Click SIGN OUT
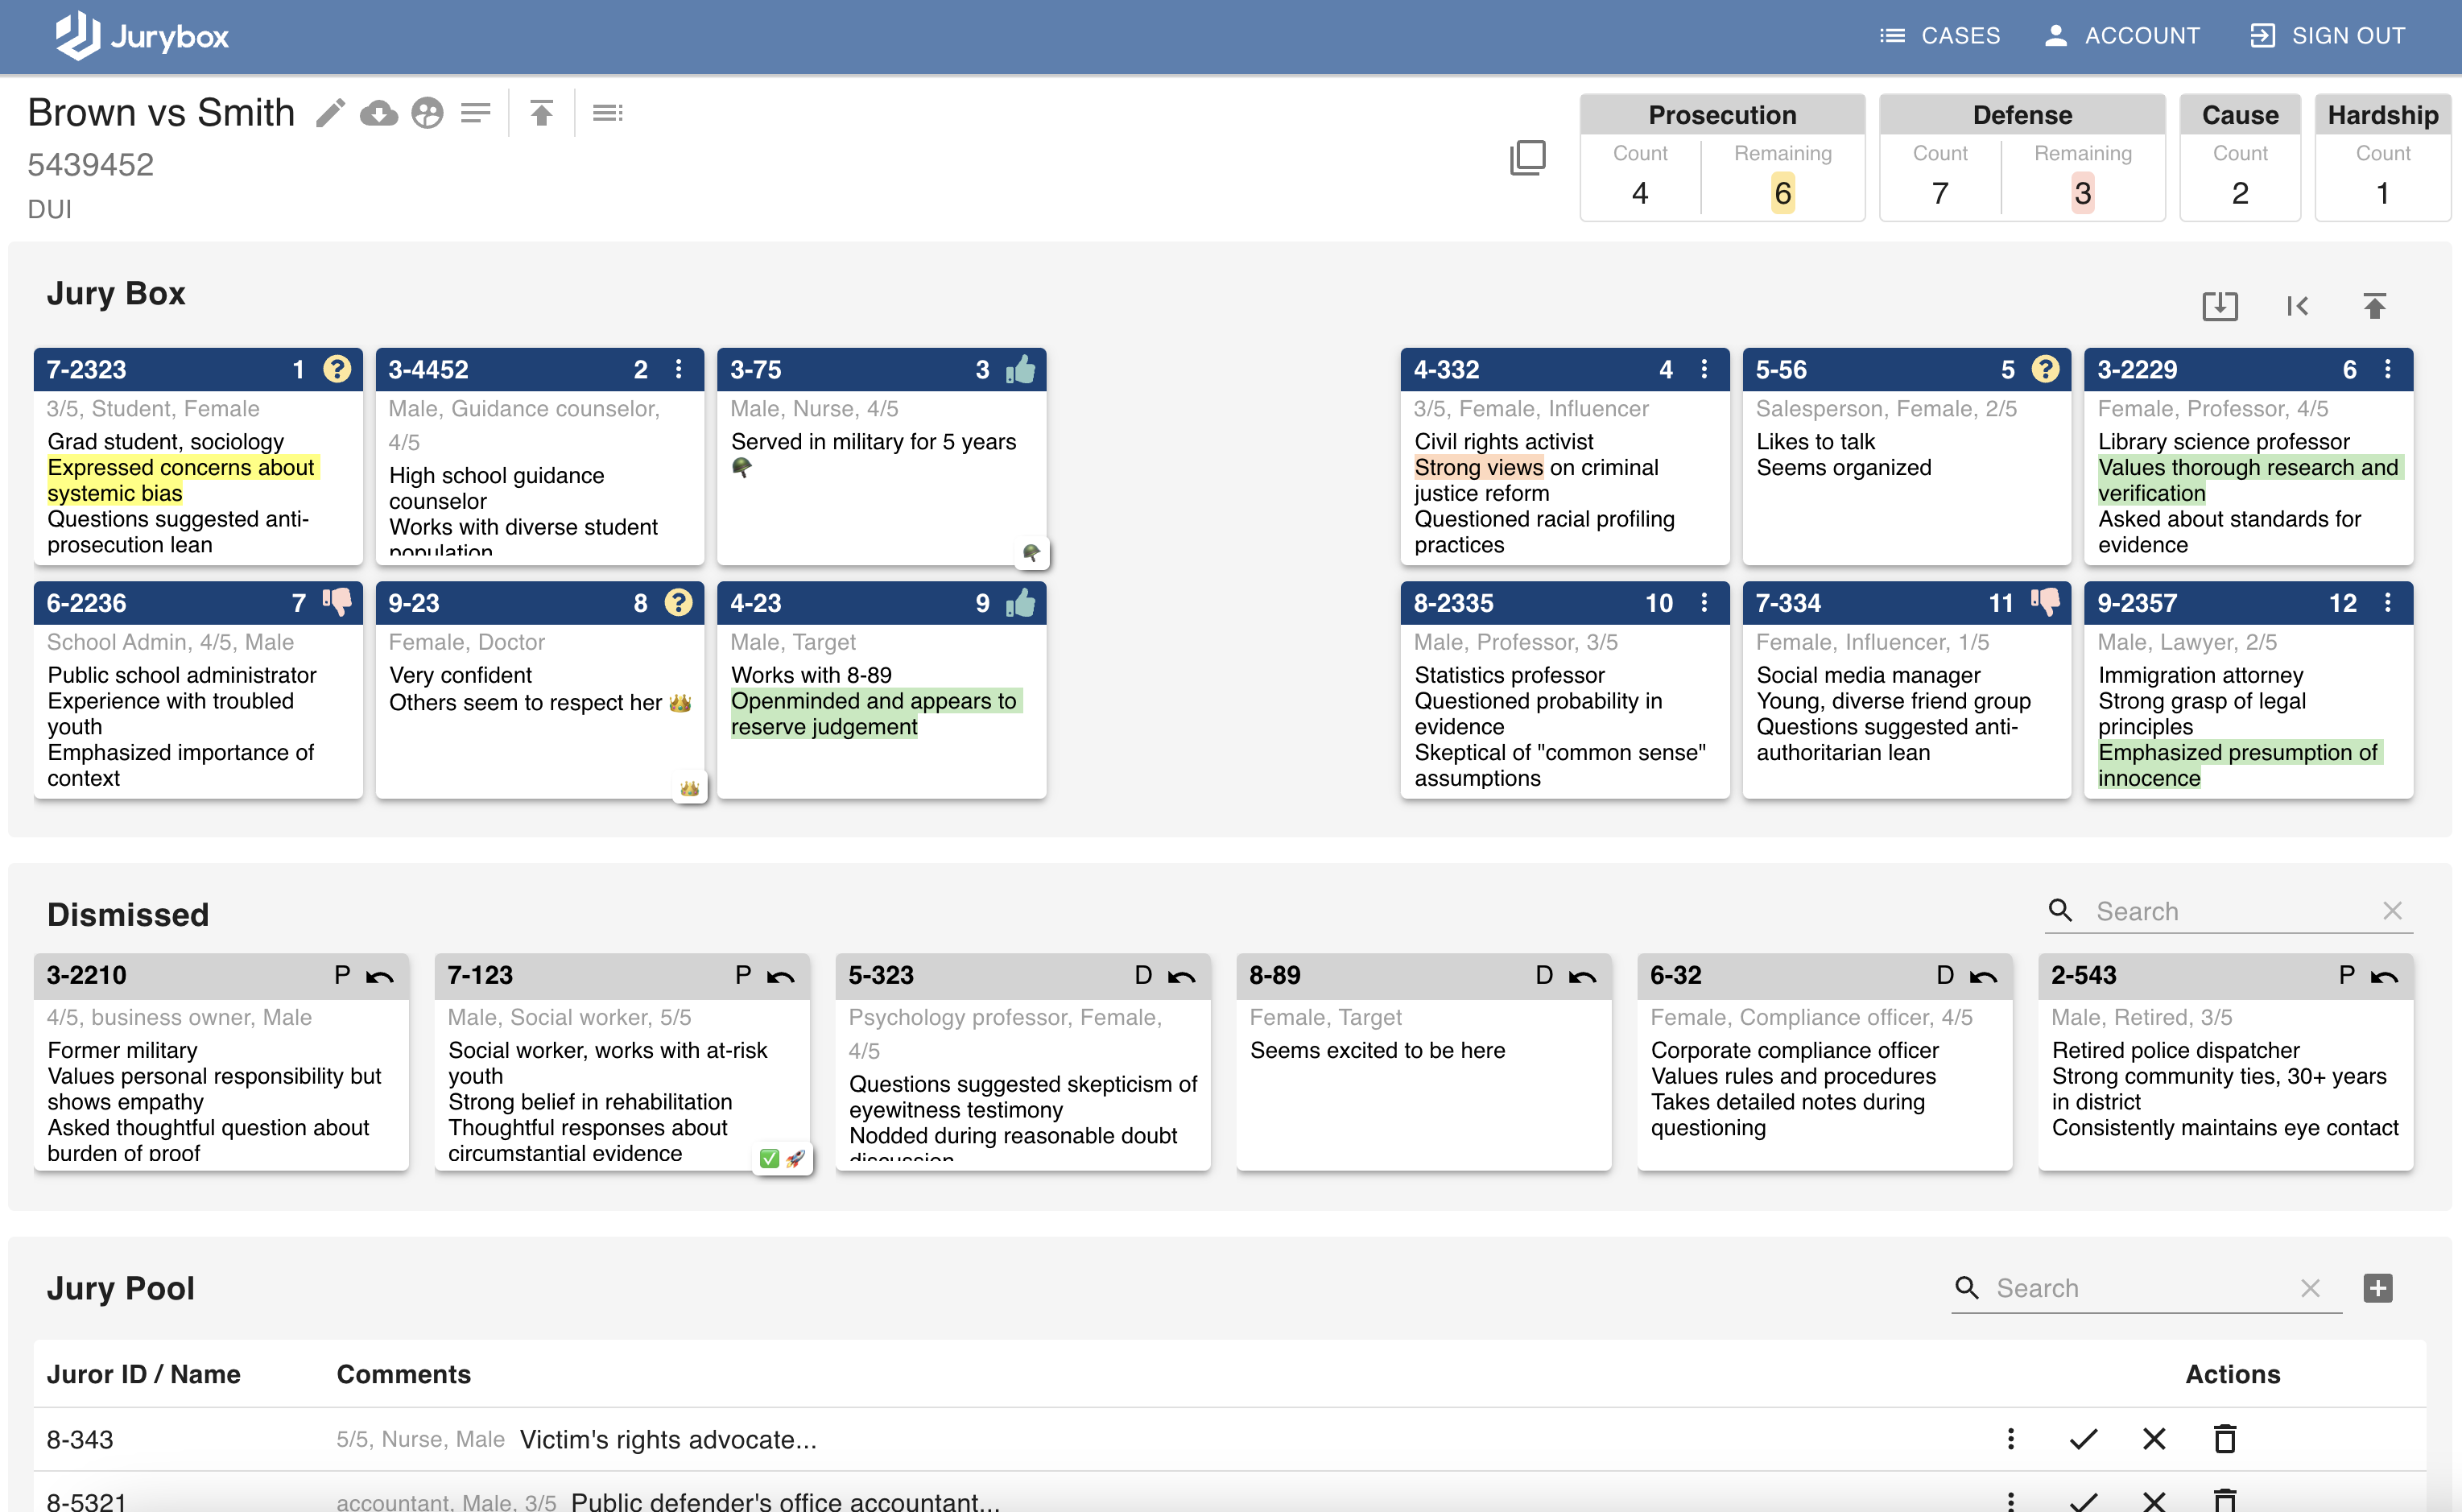This screenshot has width=2462, height=1512. coord(2327,36)
